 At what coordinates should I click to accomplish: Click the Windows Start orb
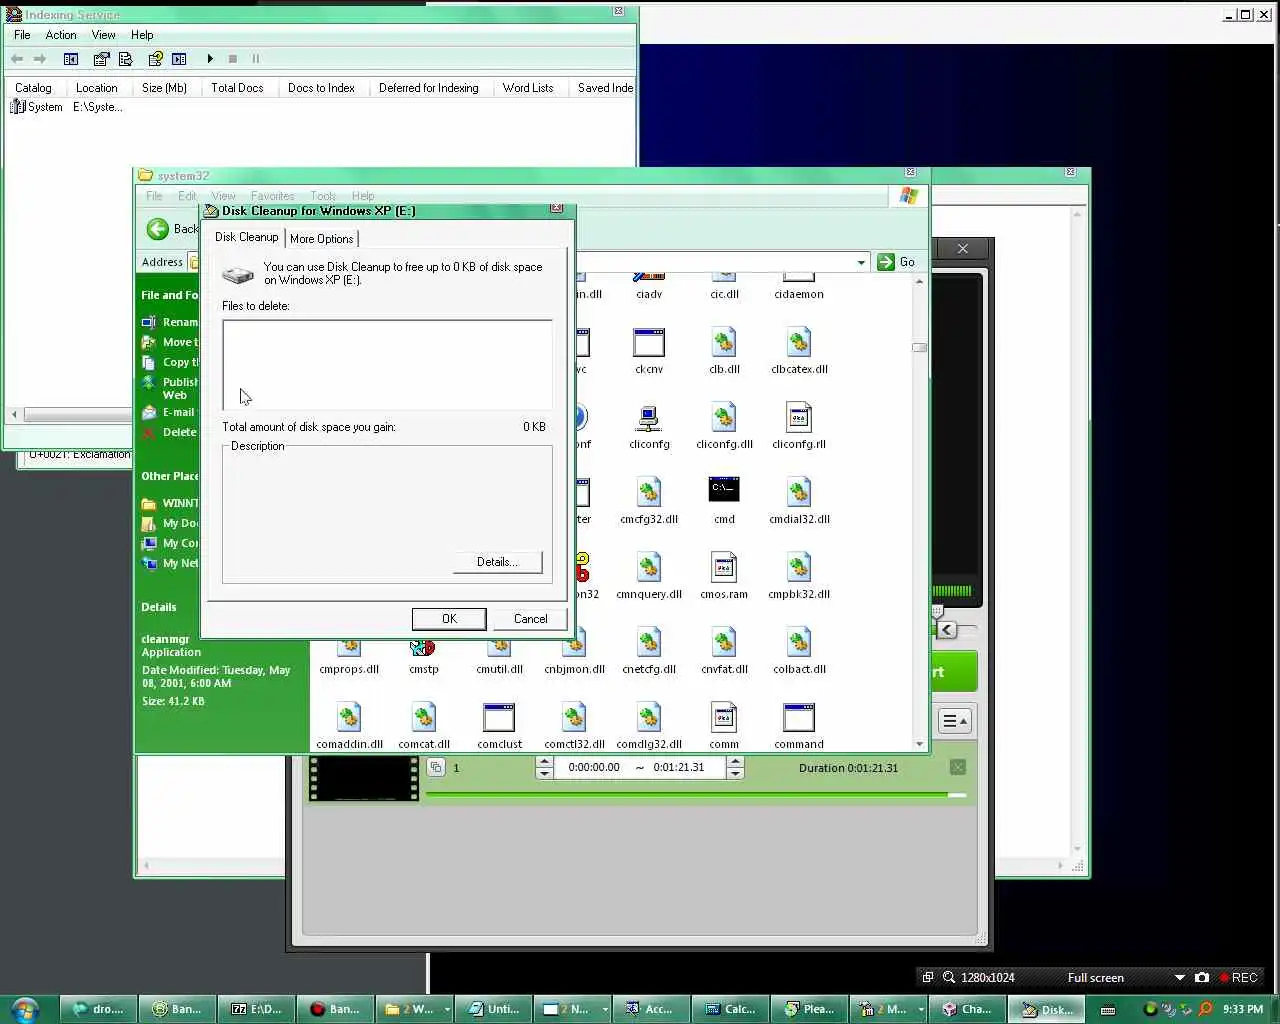pos(25,1009)
